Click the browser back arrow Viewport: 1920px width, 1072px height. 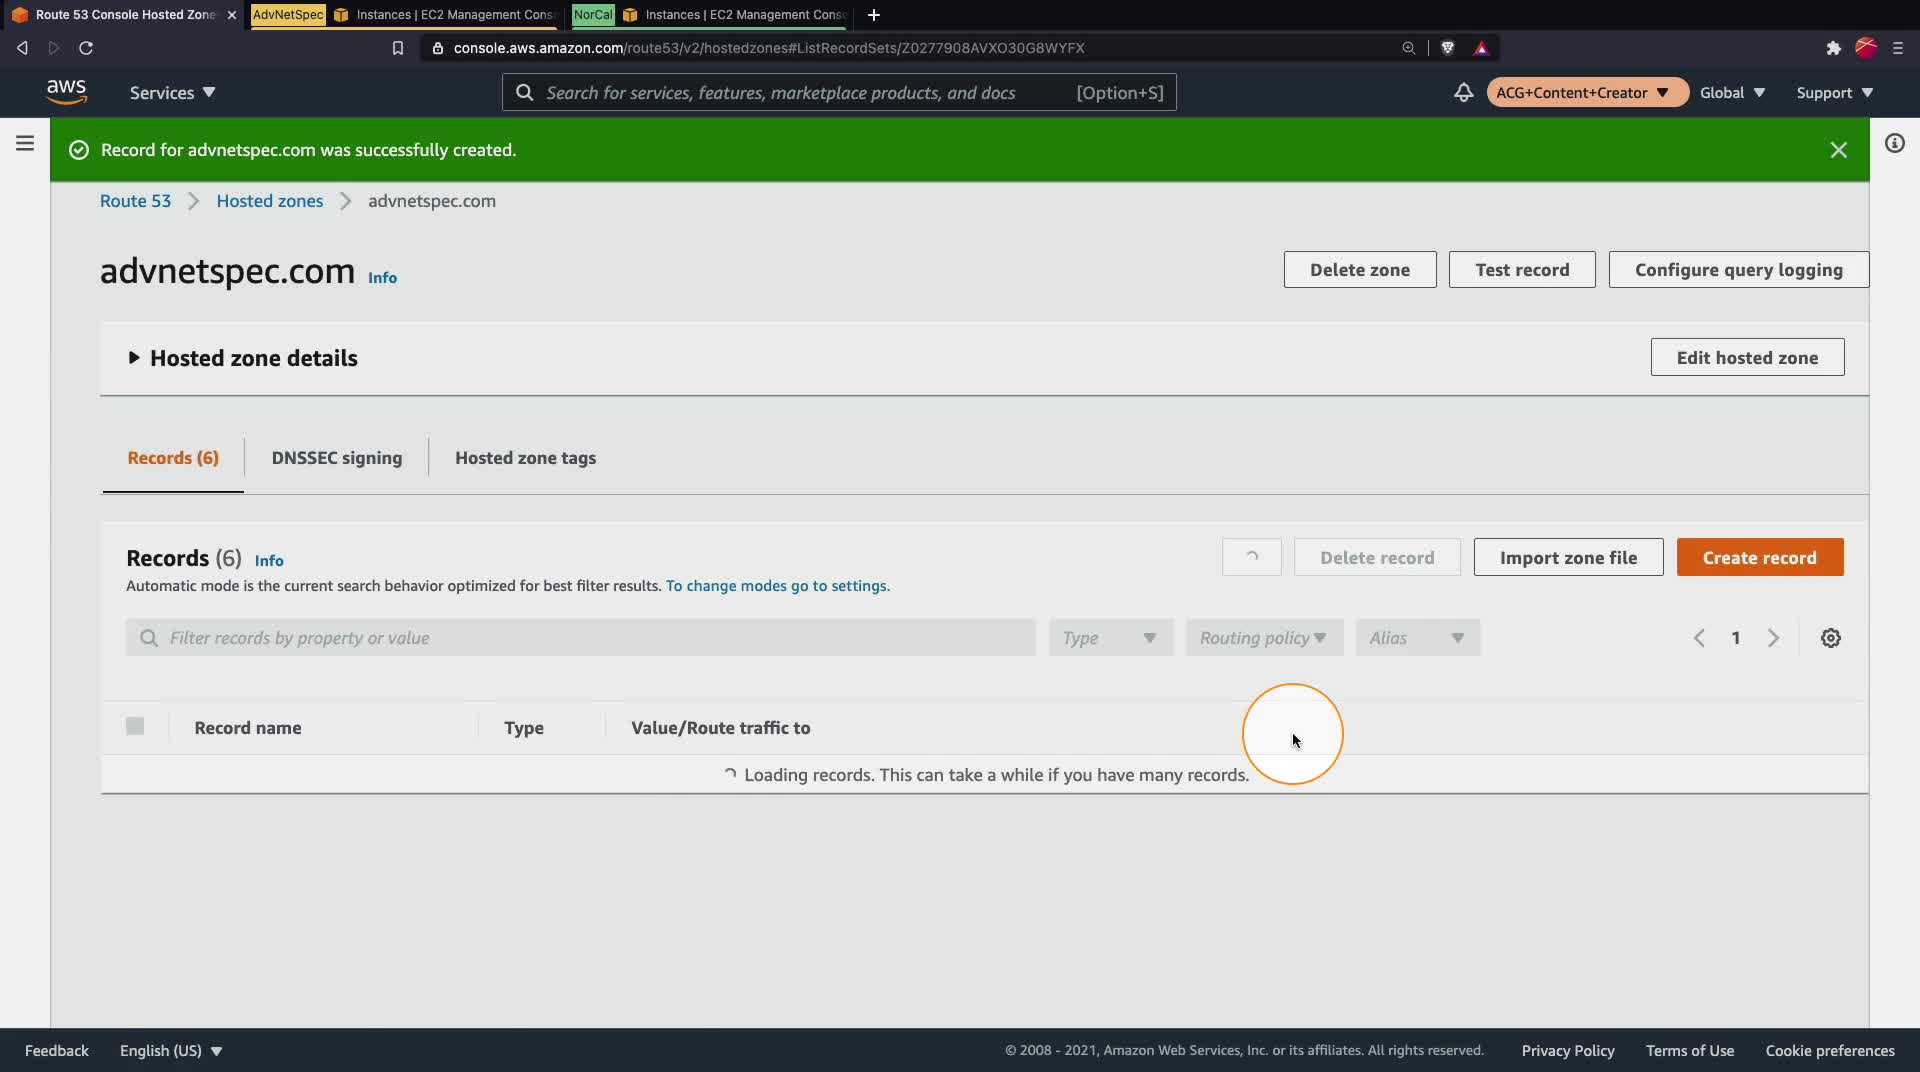(x=22, y=48)
